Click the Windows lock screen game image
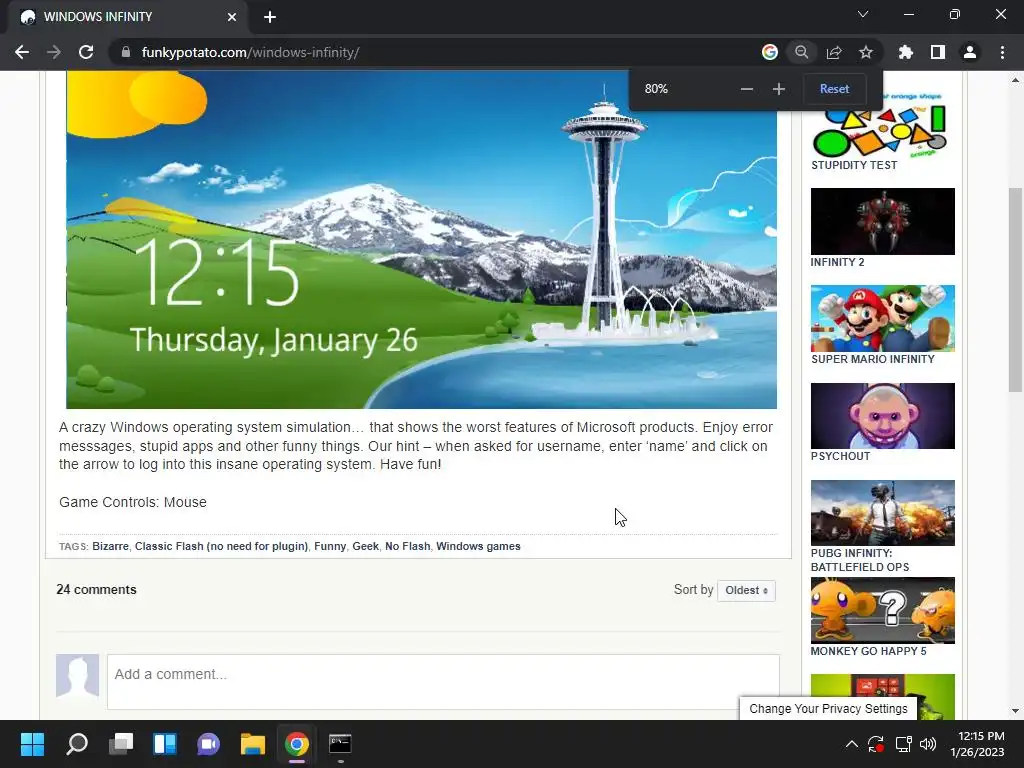Image resolution: width=1024 pixels, height=768 pixels. pyautogui.click(x=421, y=240)
